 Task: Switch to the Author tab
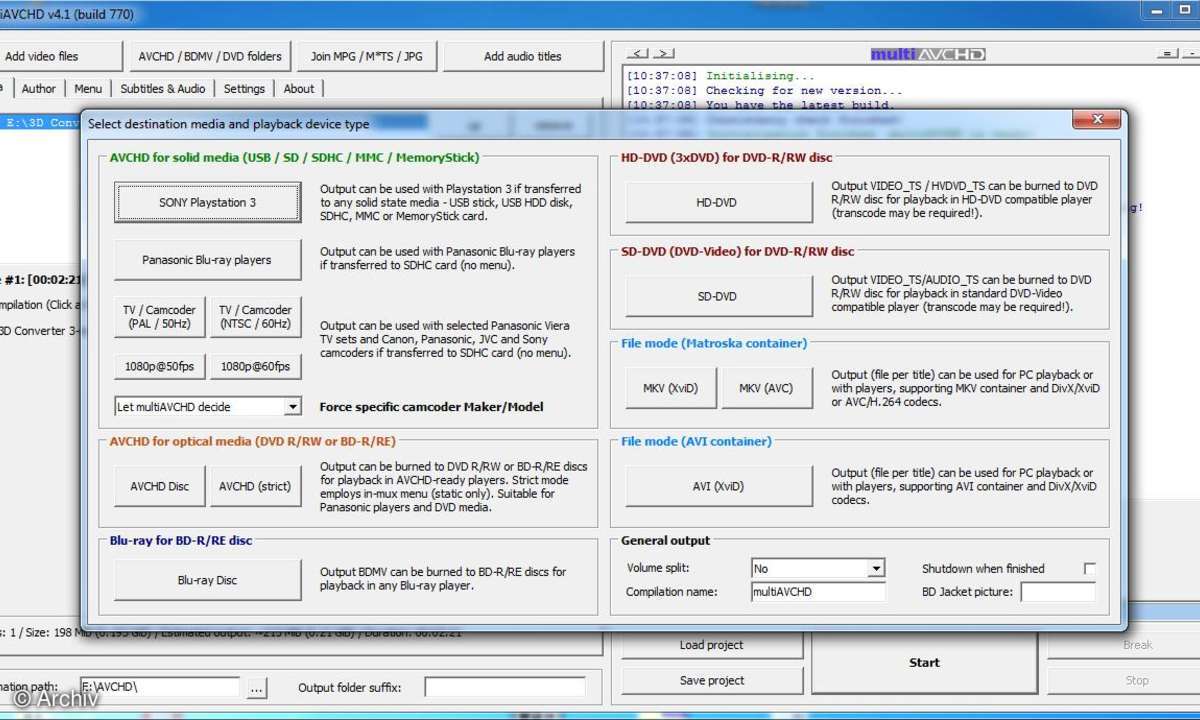(x=39, y=88)
